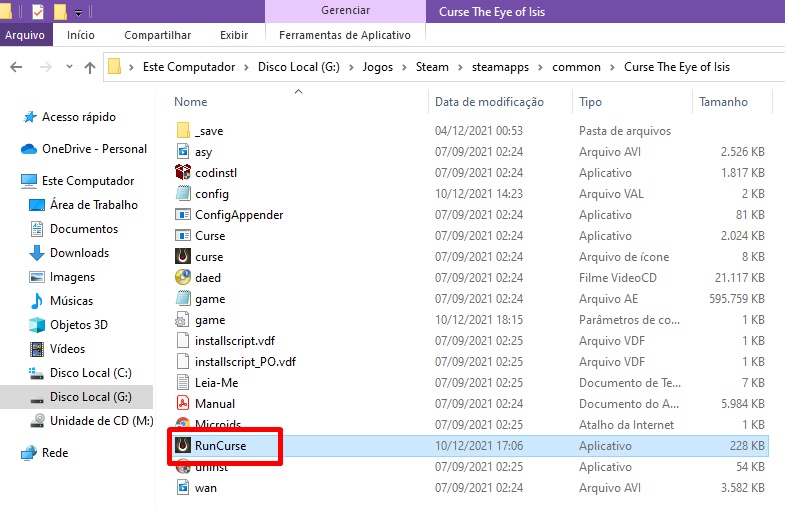The image size is (785, 511).
Task: Click steamapps in the address path
Action: [x=500, y=67]
